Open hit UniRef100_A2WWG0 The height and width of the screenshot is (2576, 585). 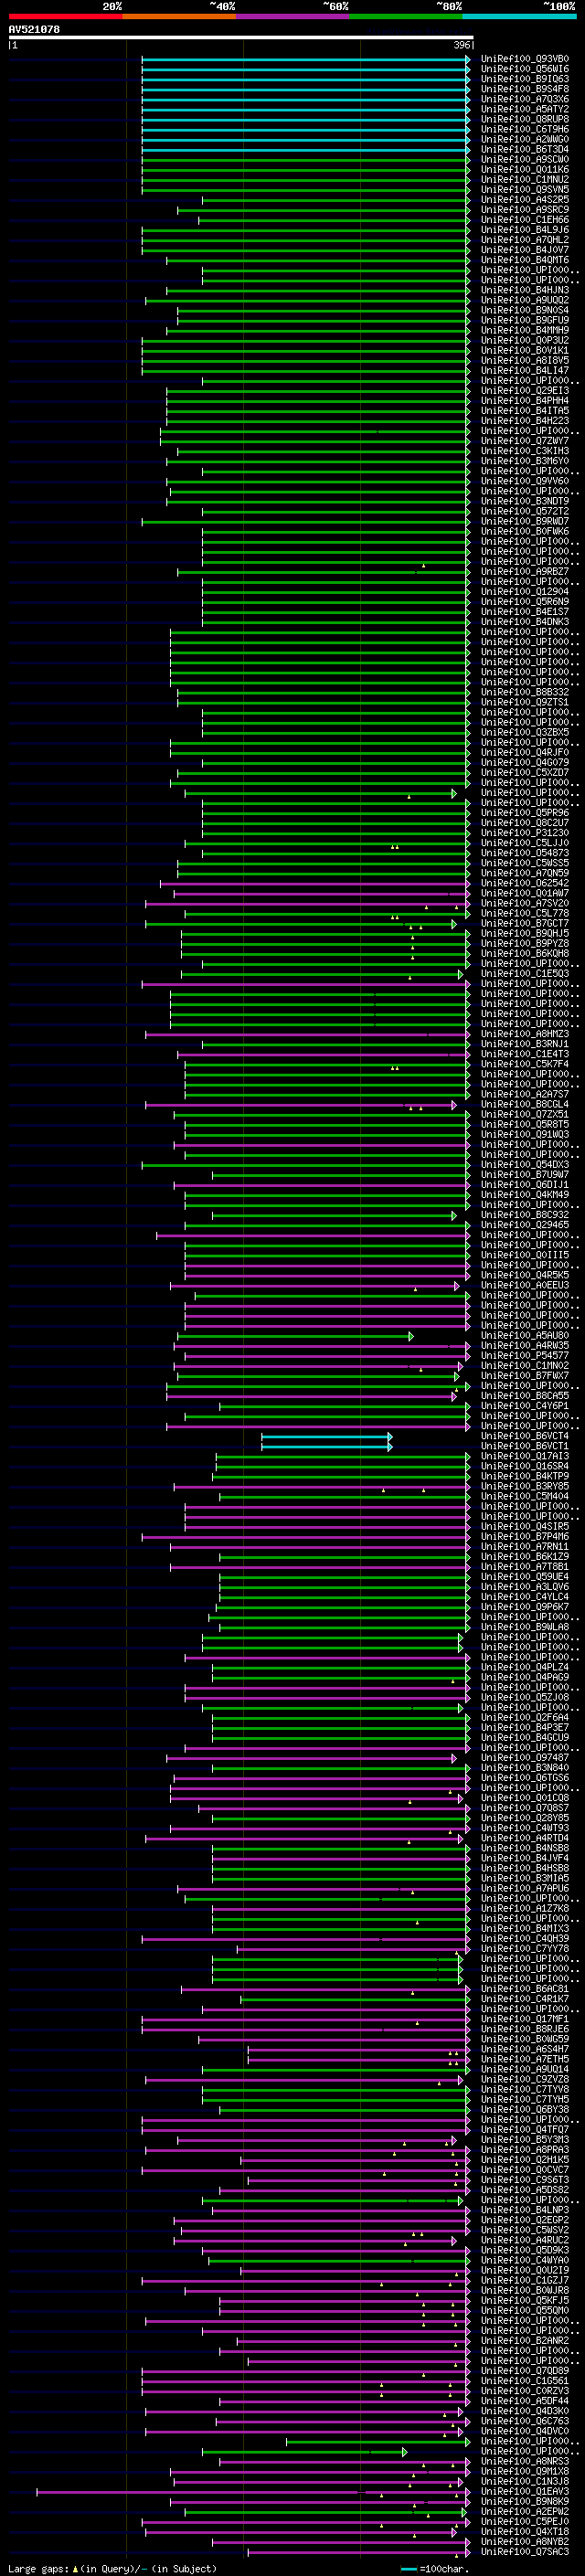click(x=524, y=139)
